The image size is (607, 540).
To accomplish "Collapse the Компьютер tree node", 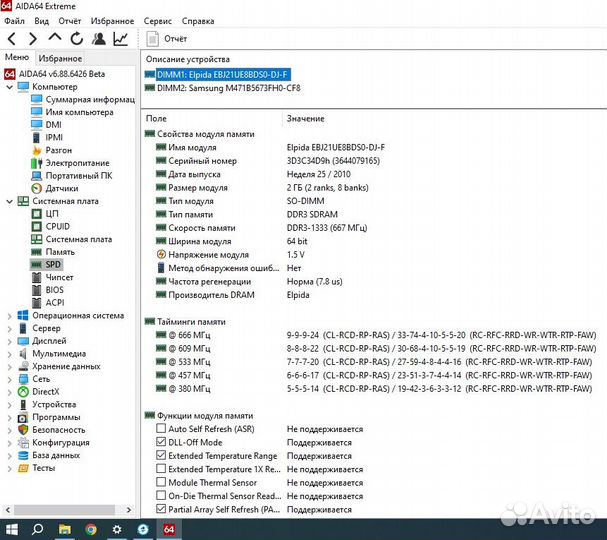I will pos(10,87).
